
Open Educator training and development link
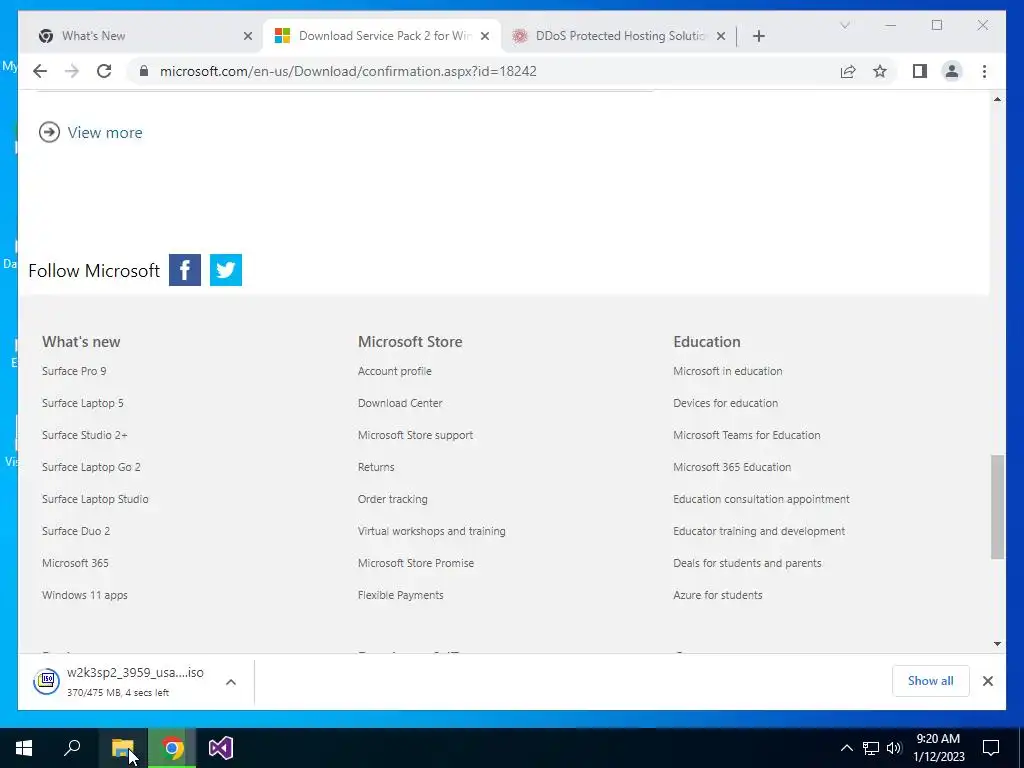coord(759,531)
